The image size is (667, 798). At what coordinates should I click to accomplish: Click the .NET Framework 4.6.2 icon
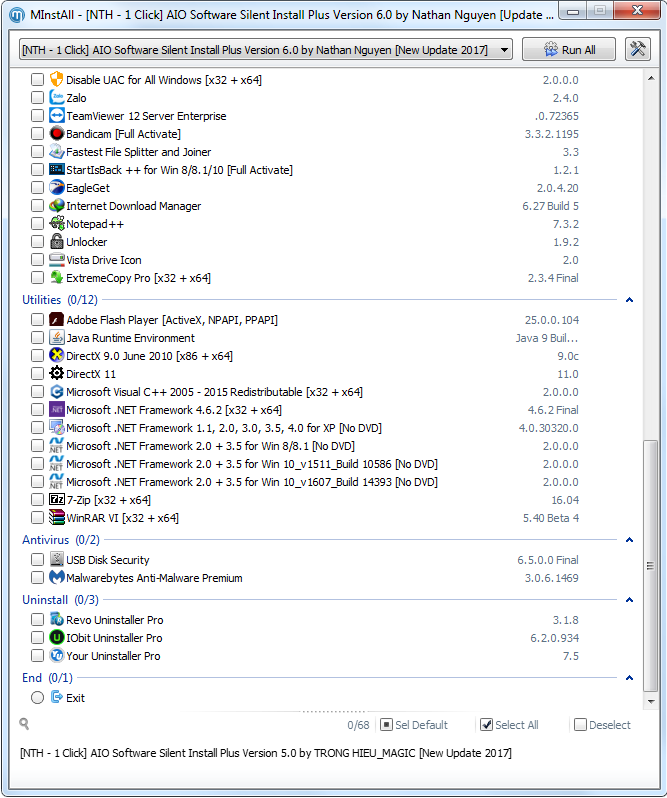pos(56,410)
